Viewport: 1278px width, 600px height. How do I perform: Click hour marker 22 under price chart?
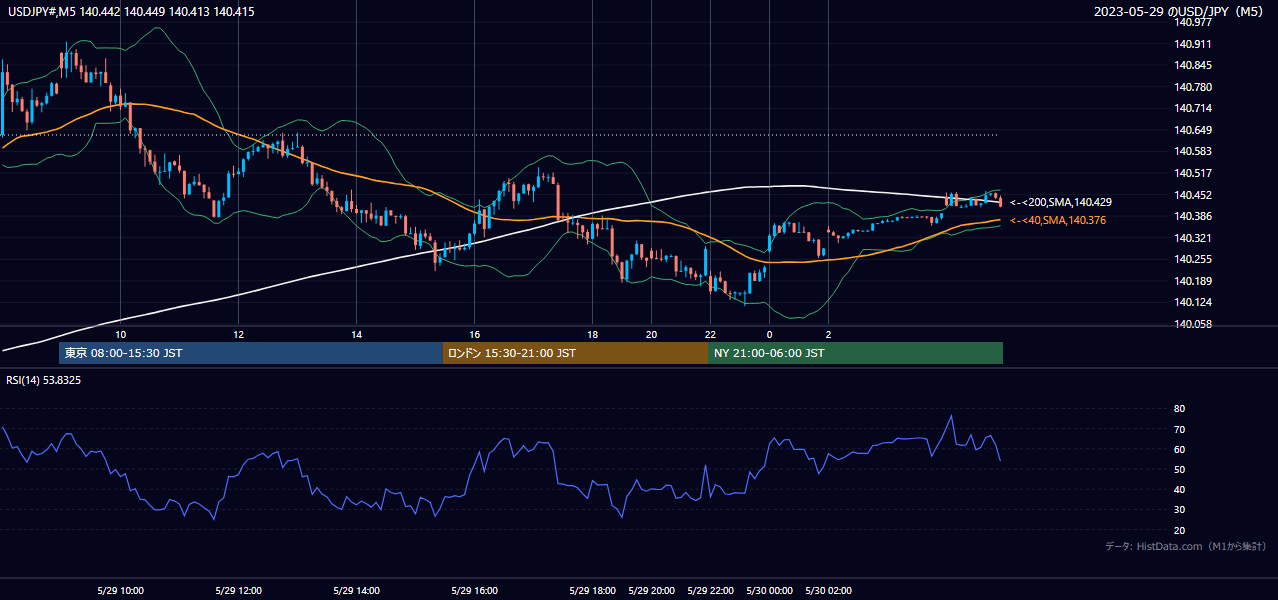(711, 335)
